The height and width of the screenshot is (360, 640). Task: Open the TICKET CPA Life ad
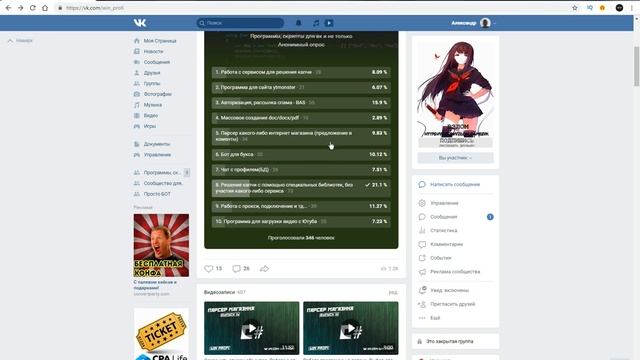tap(161, 334)
